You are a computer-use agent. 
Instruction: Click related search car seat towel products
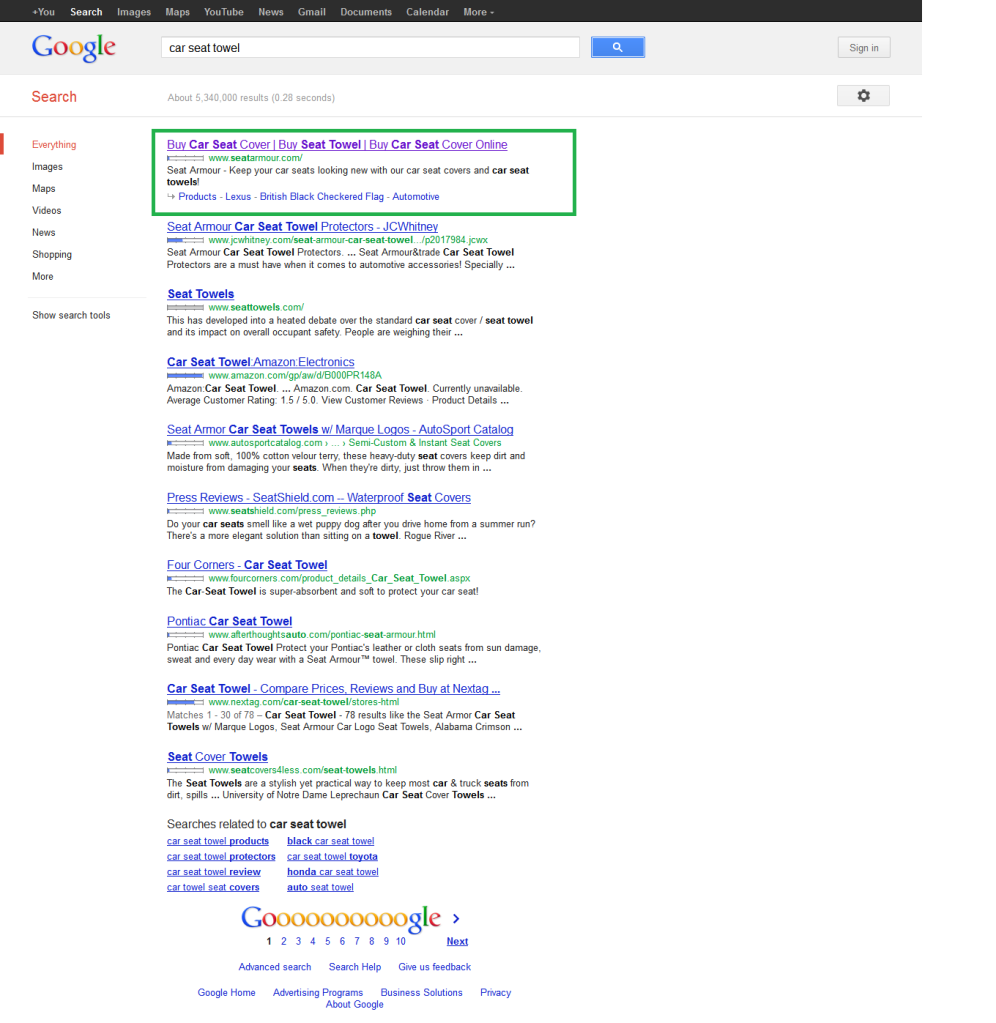pyautogui.click(x=218, y=841)
